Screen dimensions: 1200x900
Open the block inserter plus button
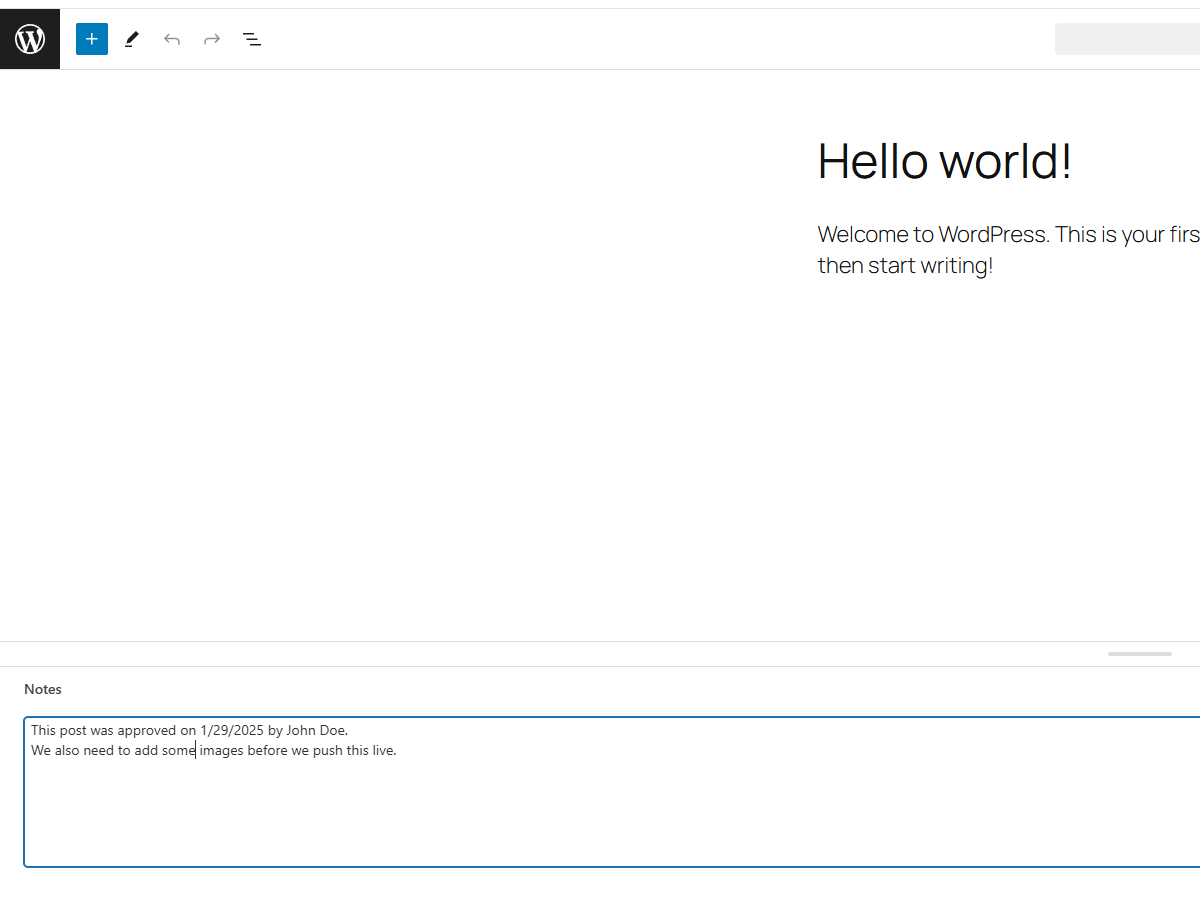pos(92,39)
